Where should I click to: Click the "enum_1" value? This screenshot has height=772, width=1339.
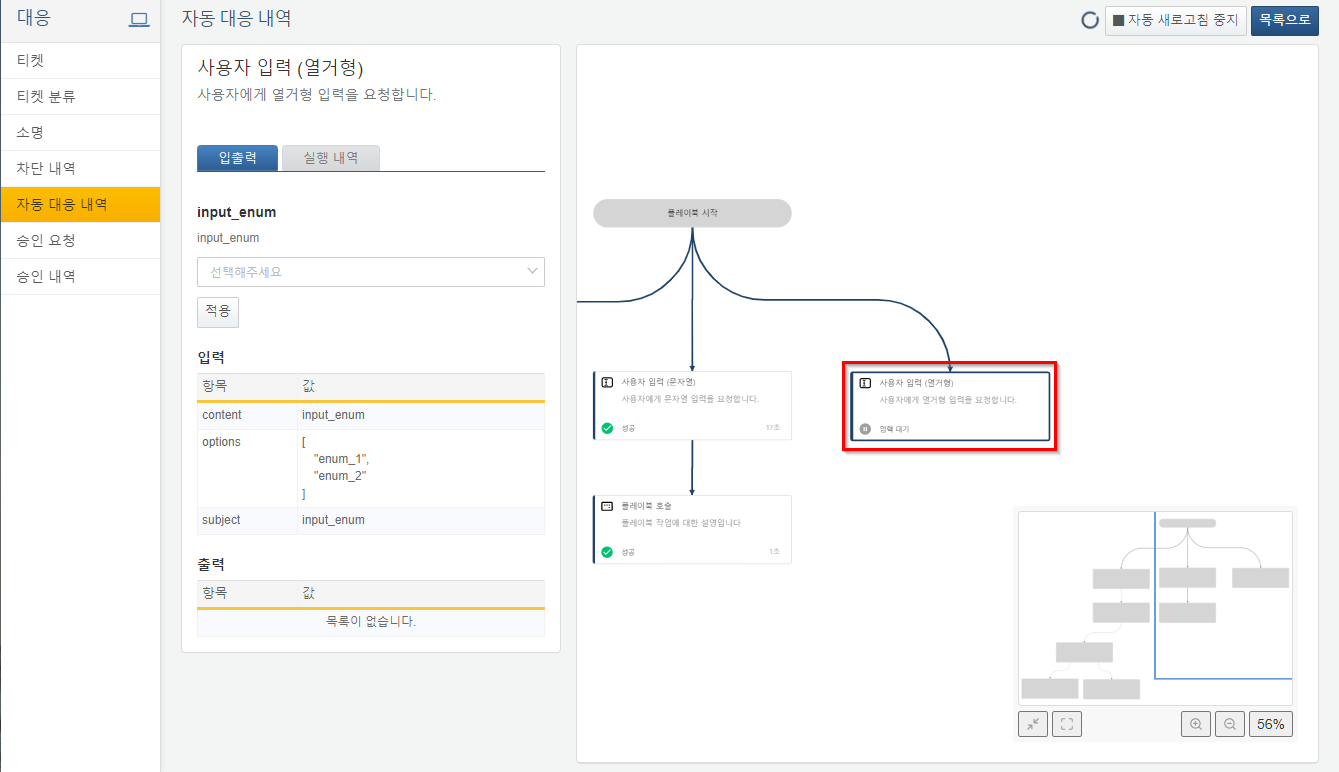tap(341, 459)
